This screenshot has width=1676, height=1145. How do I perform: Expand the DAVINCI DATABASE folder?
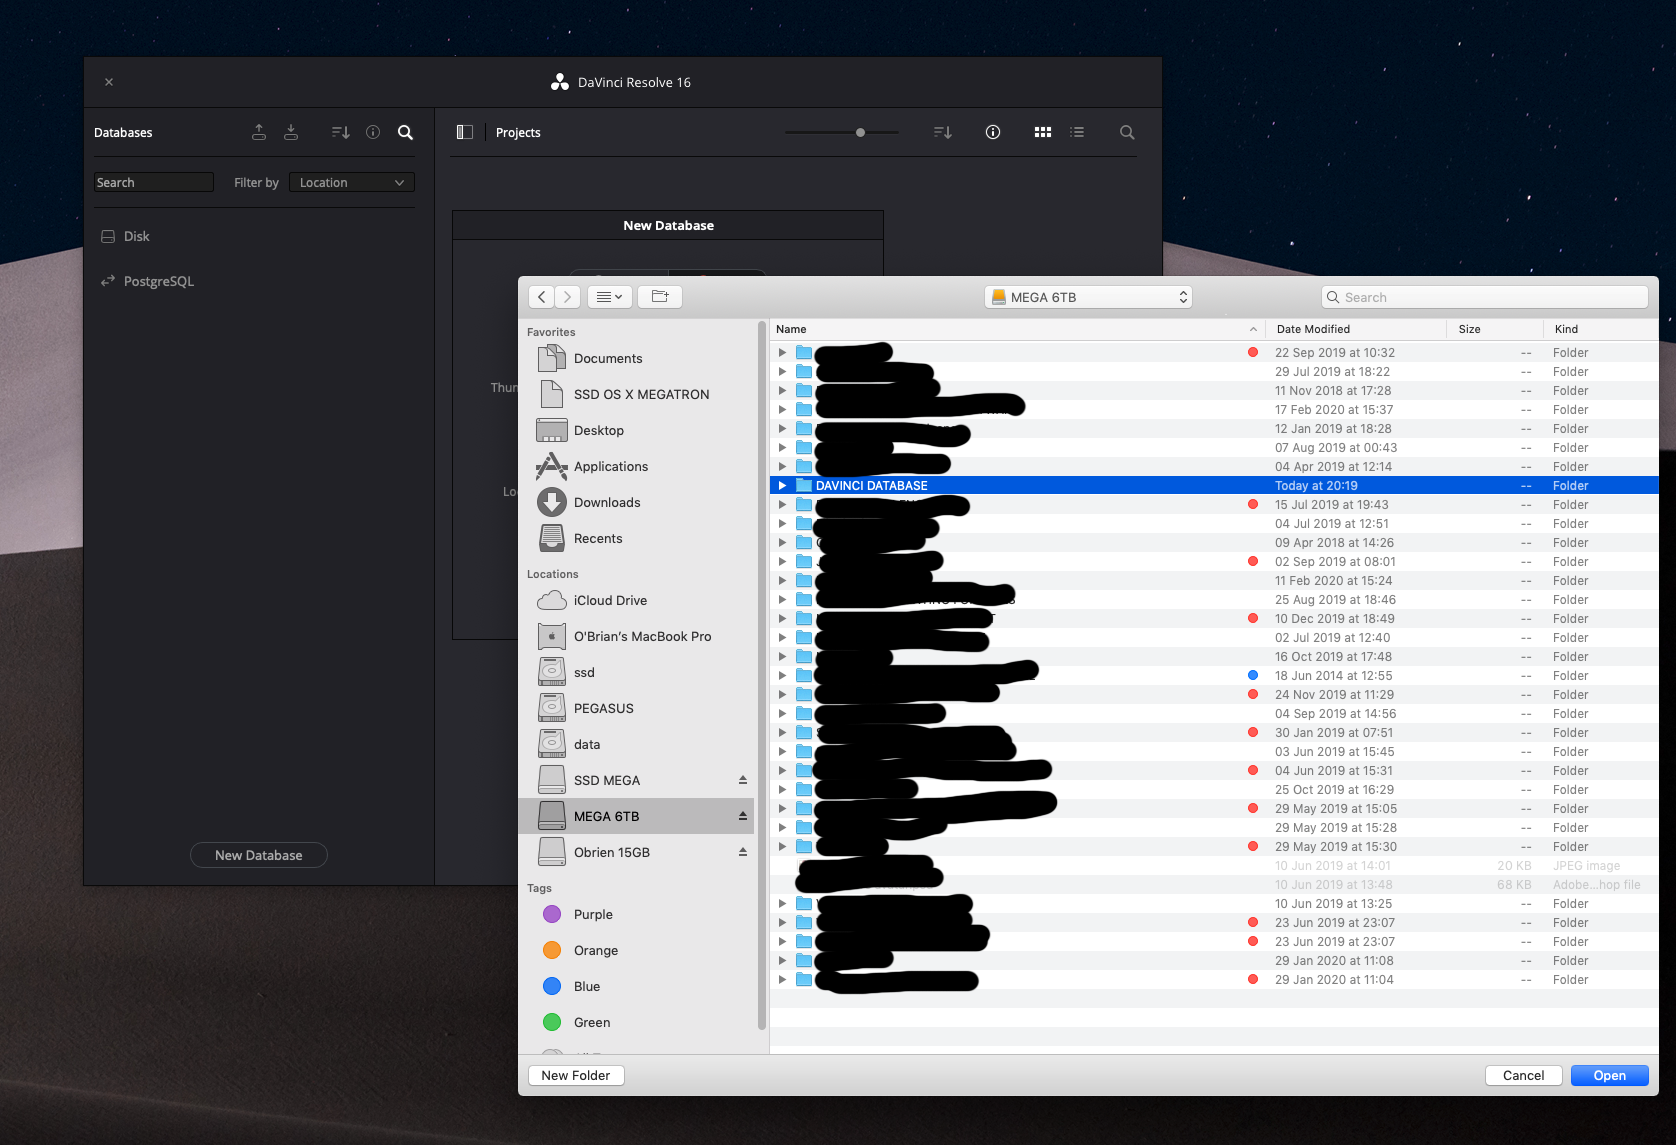(782, 486)
